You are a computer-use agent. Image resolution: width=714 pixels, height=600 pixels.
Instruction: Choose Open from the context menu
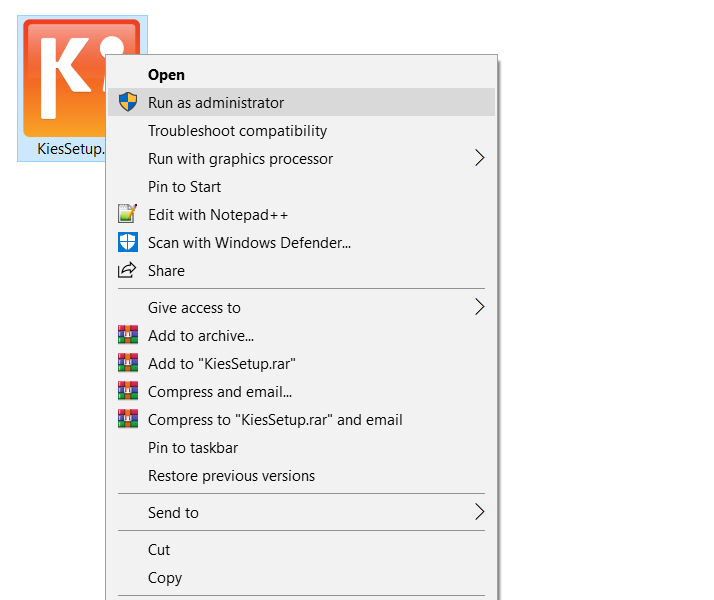click(x=301, y=75)
